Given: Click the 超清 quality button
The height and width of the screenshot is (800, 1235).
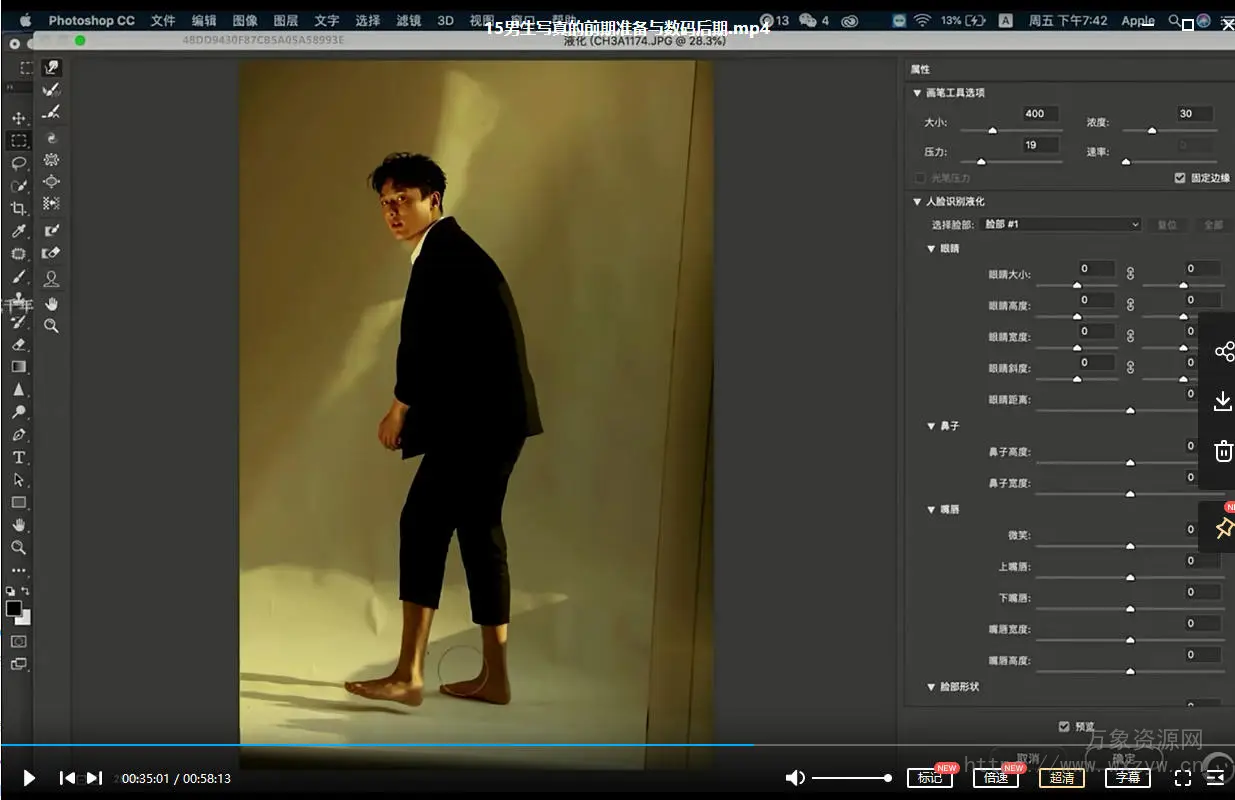Looking at the screenshot, I should click(x=1061, y=778).
